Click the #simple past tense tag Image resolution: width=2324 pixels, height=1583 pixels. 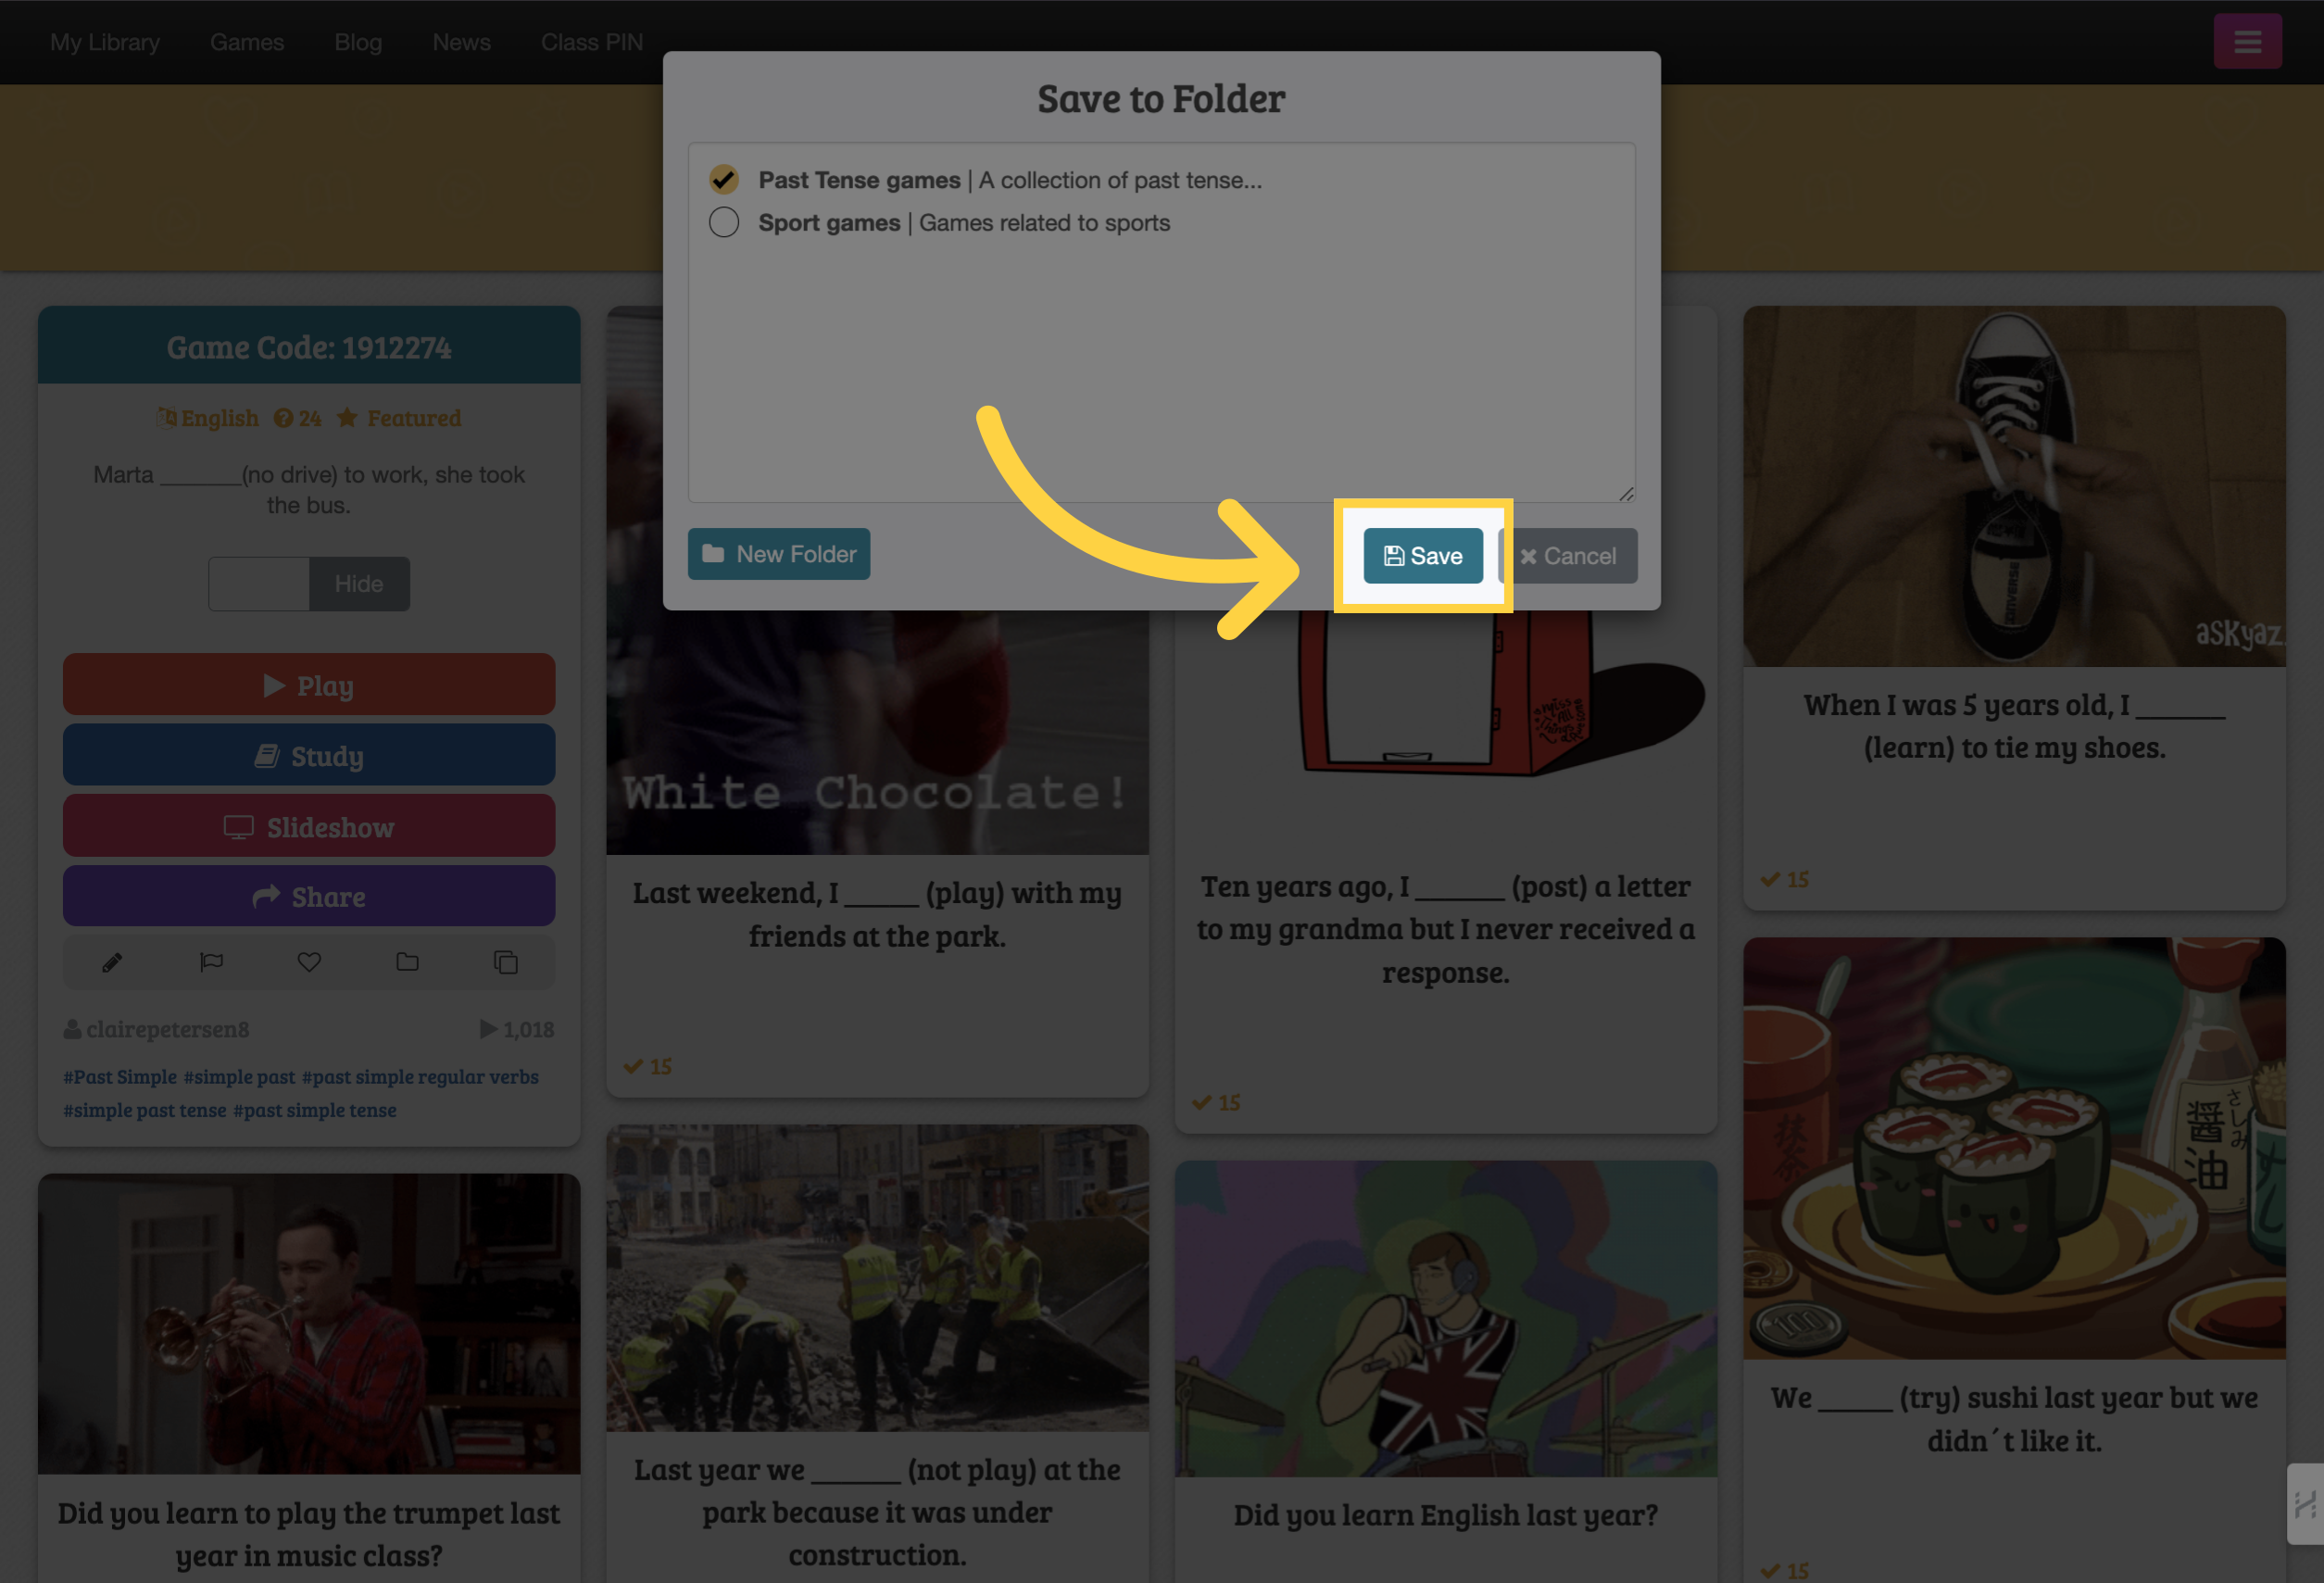(x=145, y=1110)
